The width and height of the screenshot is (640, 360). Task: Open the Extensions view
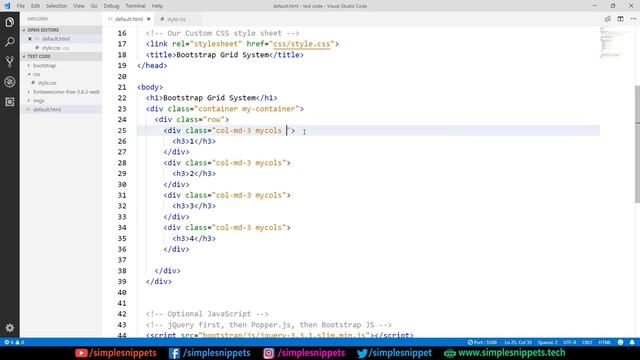(9, 102)
